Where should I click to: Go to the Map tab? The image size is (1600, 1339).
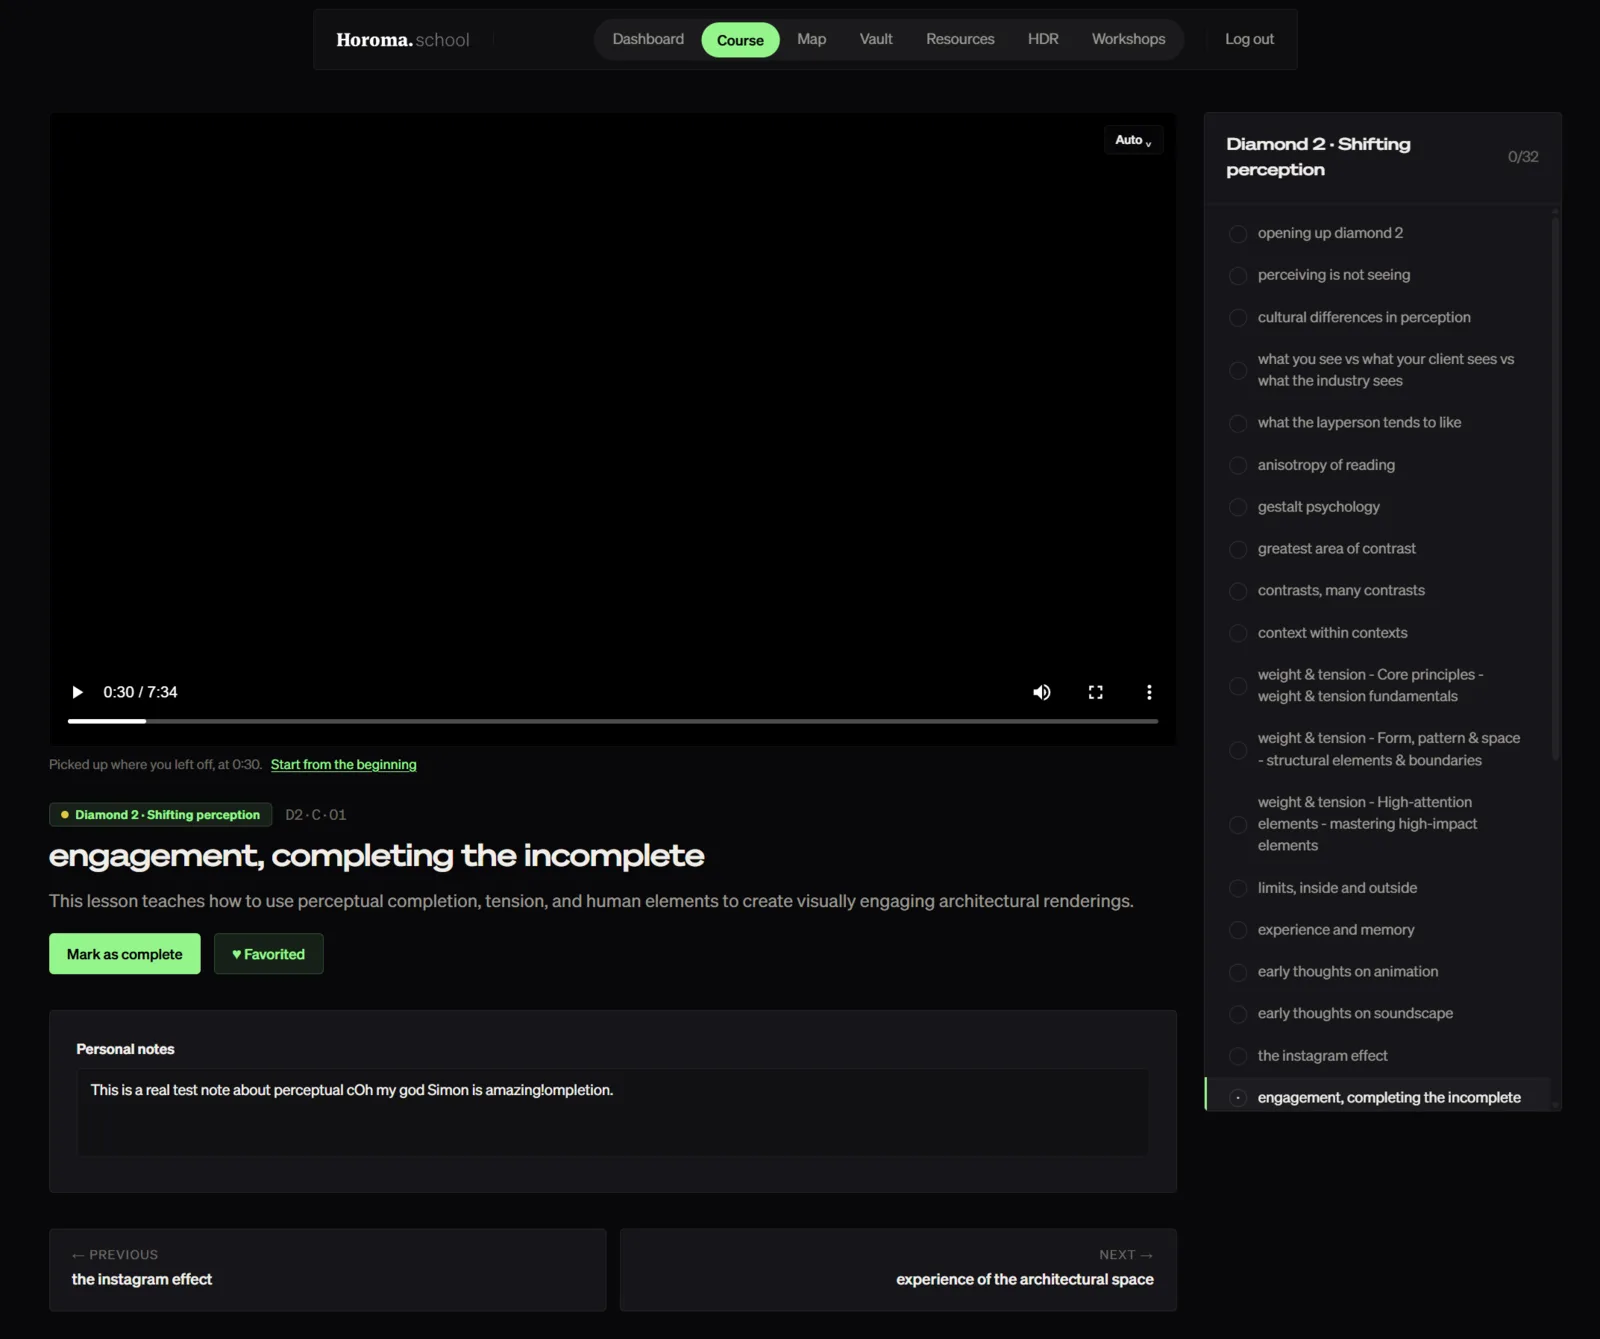812,39
